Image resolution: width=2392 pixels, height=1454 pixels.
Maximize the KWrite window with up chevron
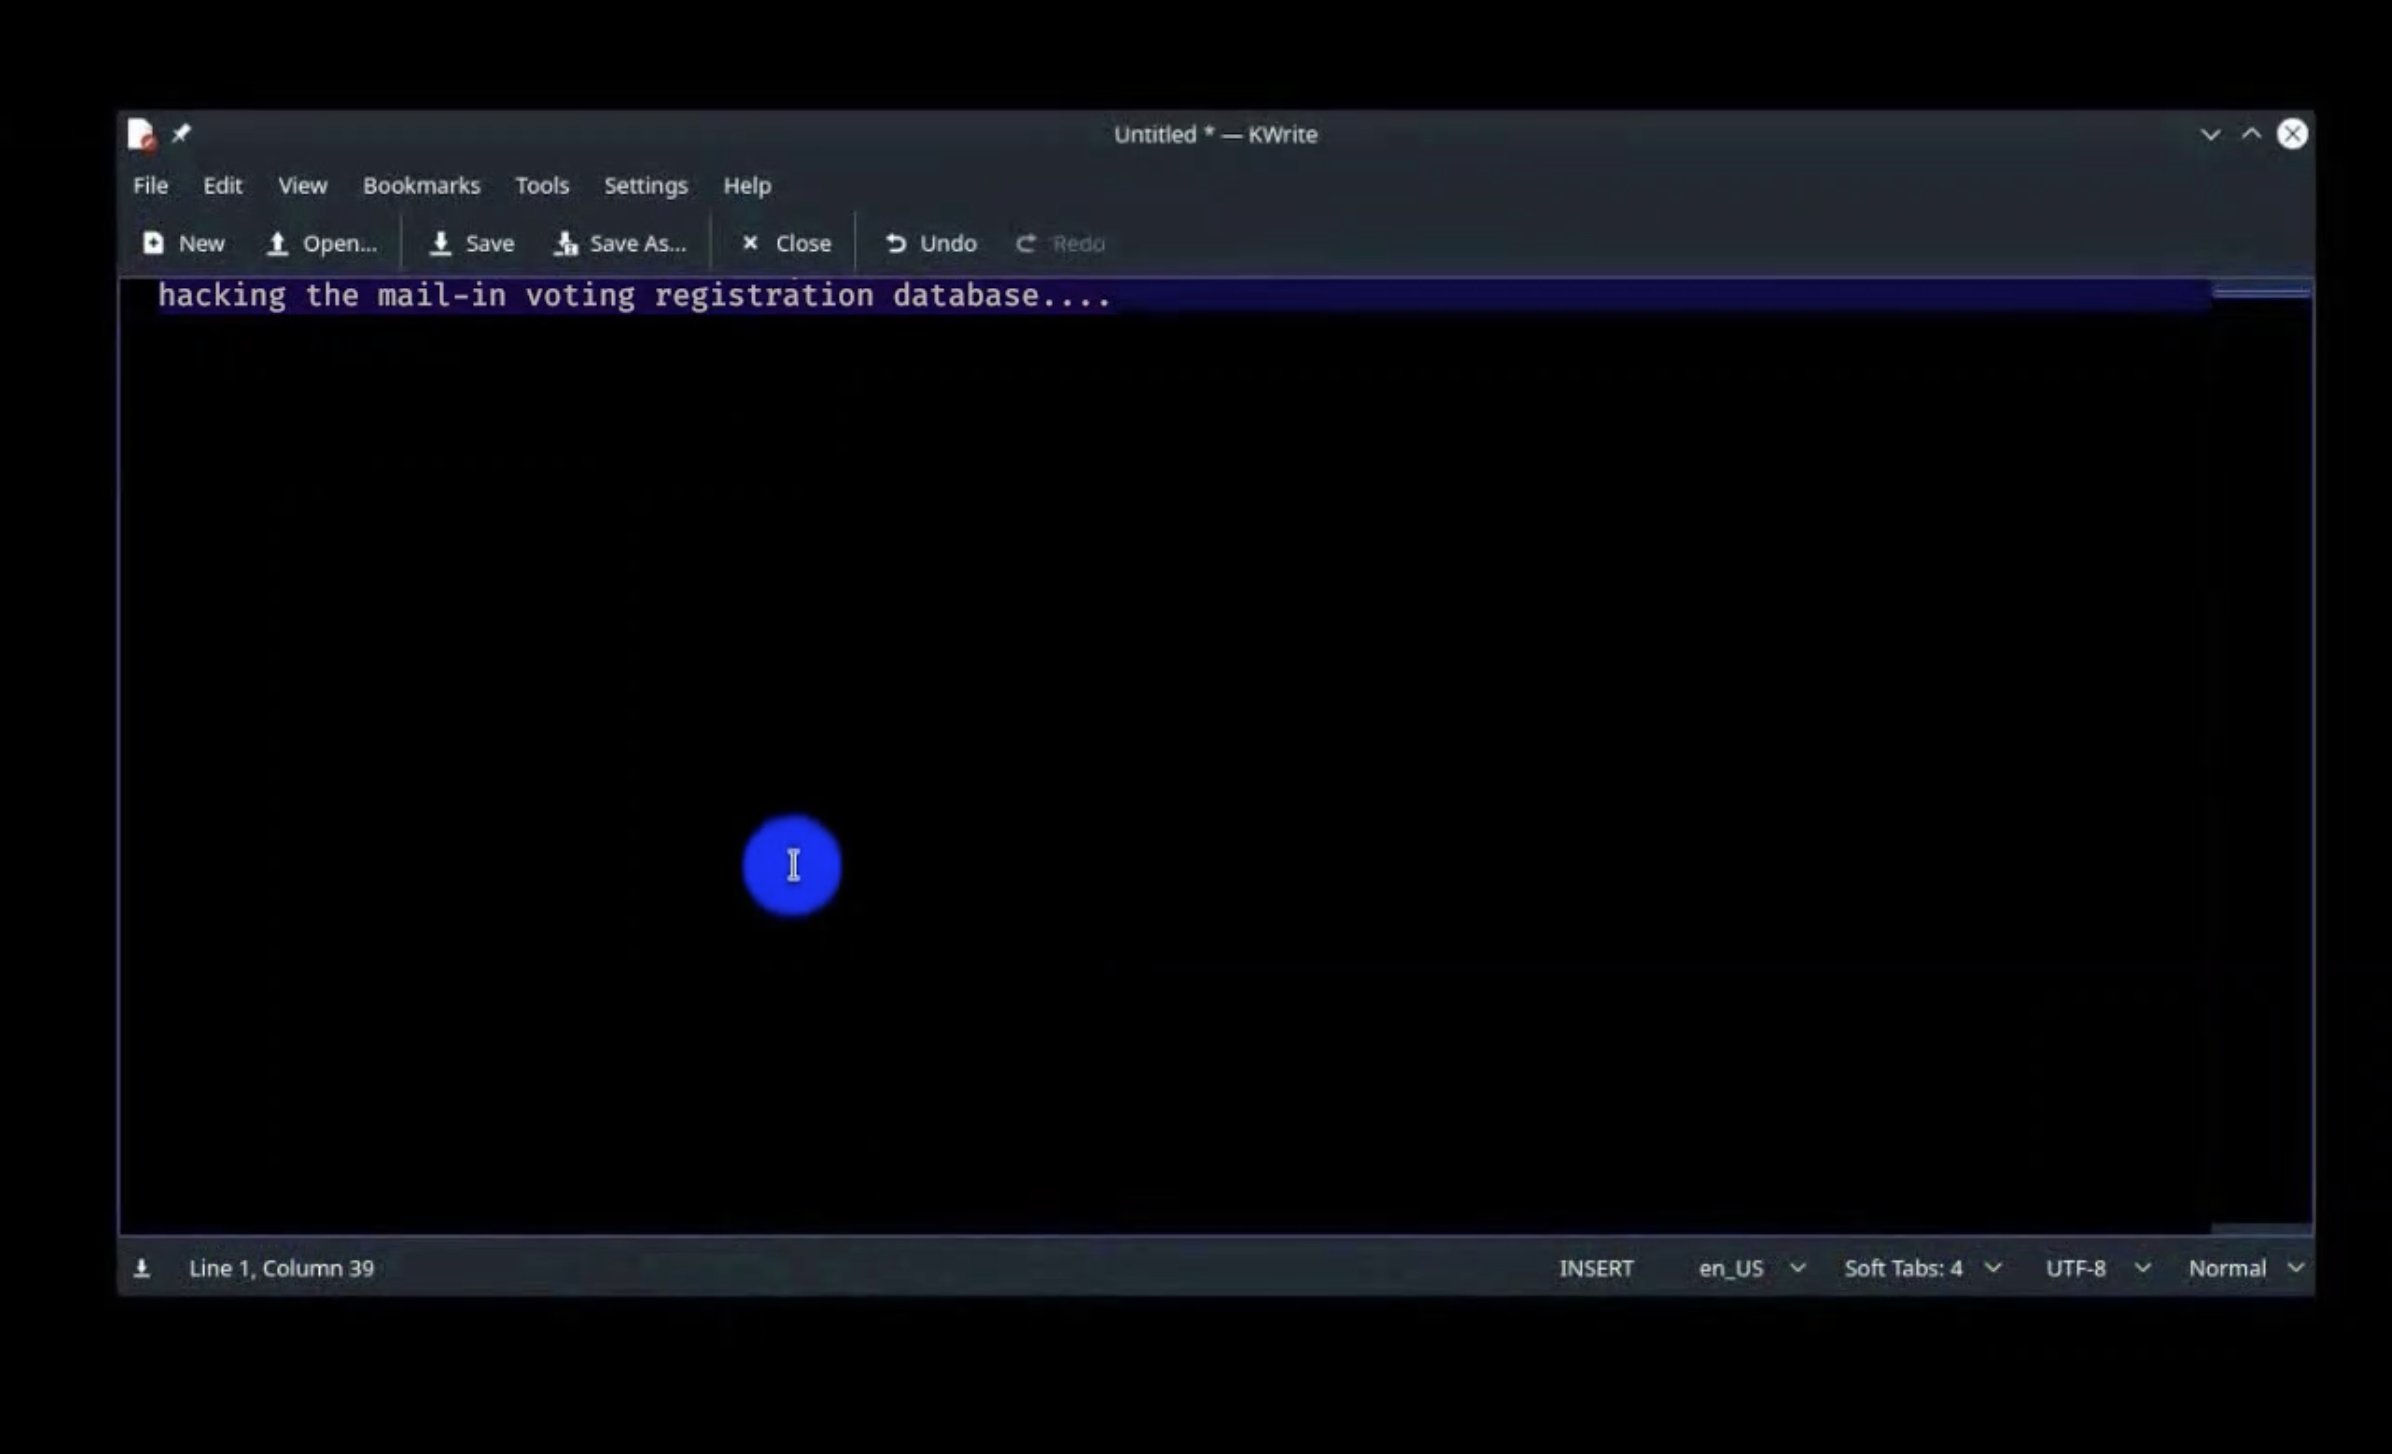(2251, 133)
